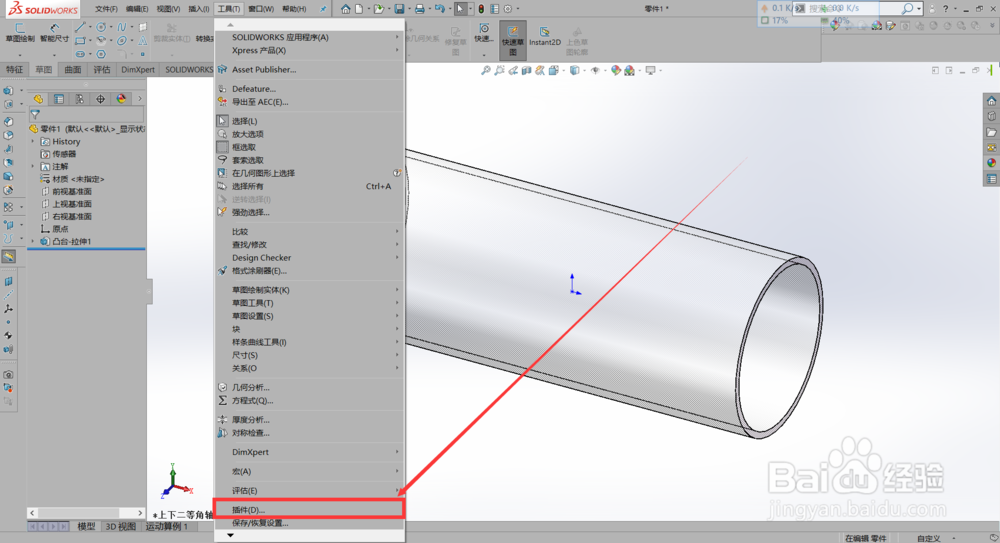Switch to the 评估 ribbon tab

(101, 70)
